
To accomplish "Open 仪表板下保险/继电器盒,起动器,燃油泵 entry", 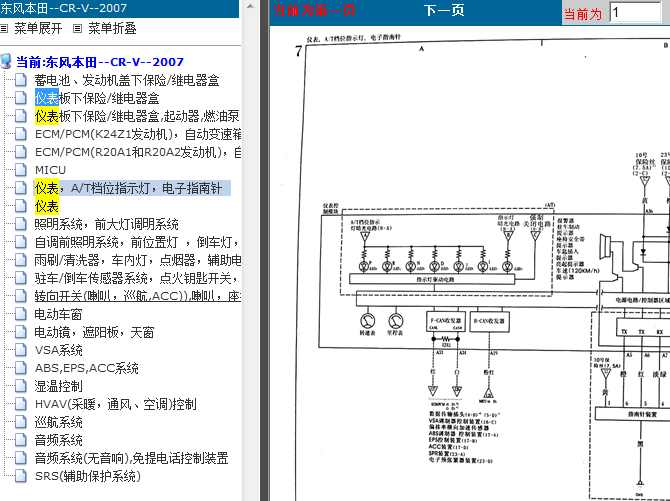I will coord(137,116).
